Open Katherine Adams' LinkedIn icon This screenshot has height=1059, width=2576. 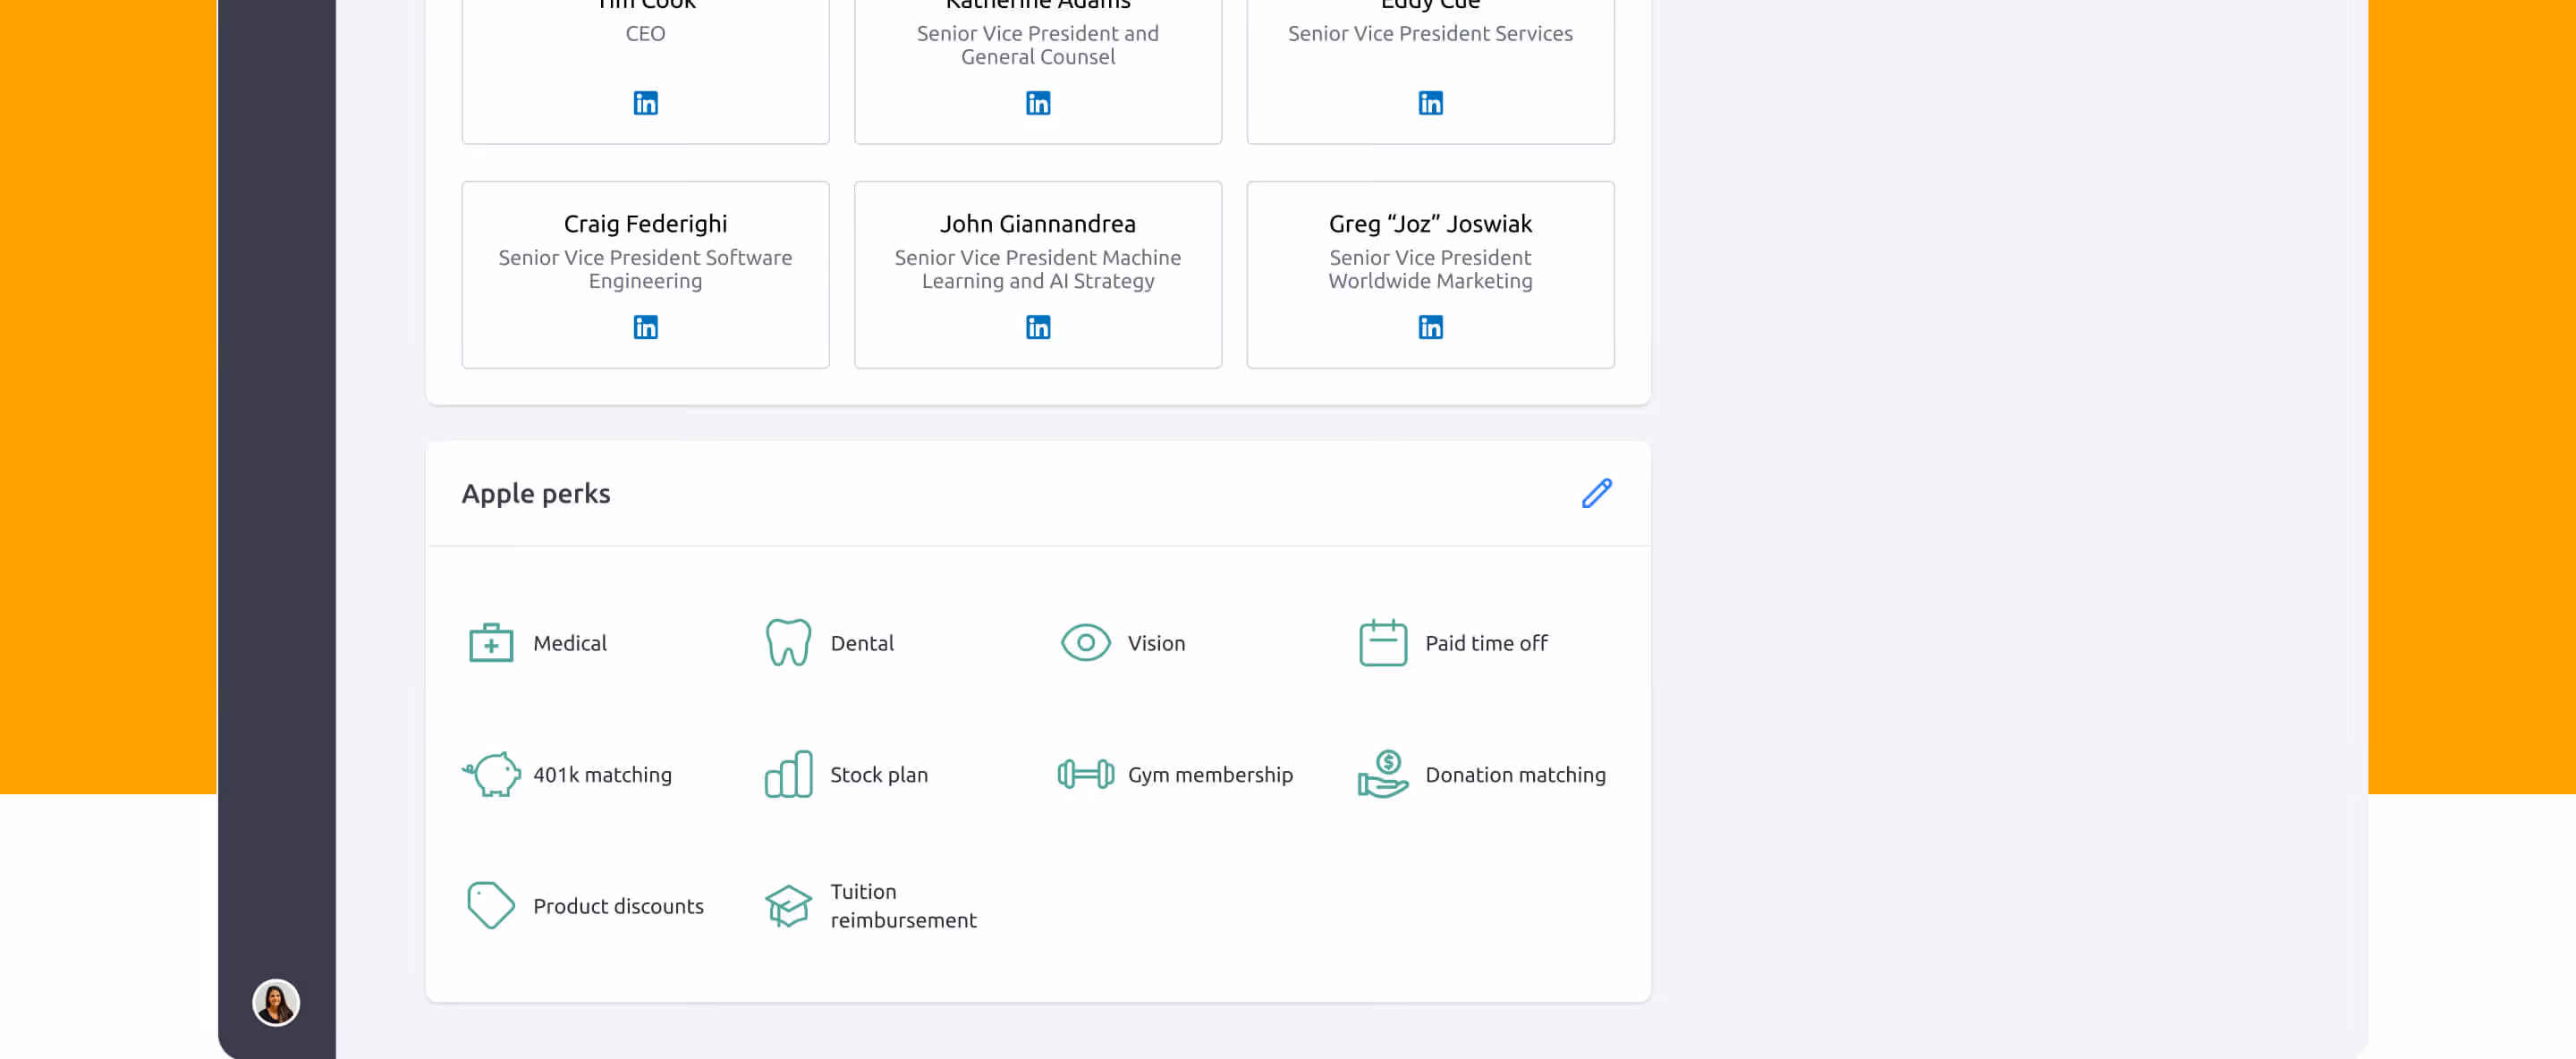(1037, 103)
